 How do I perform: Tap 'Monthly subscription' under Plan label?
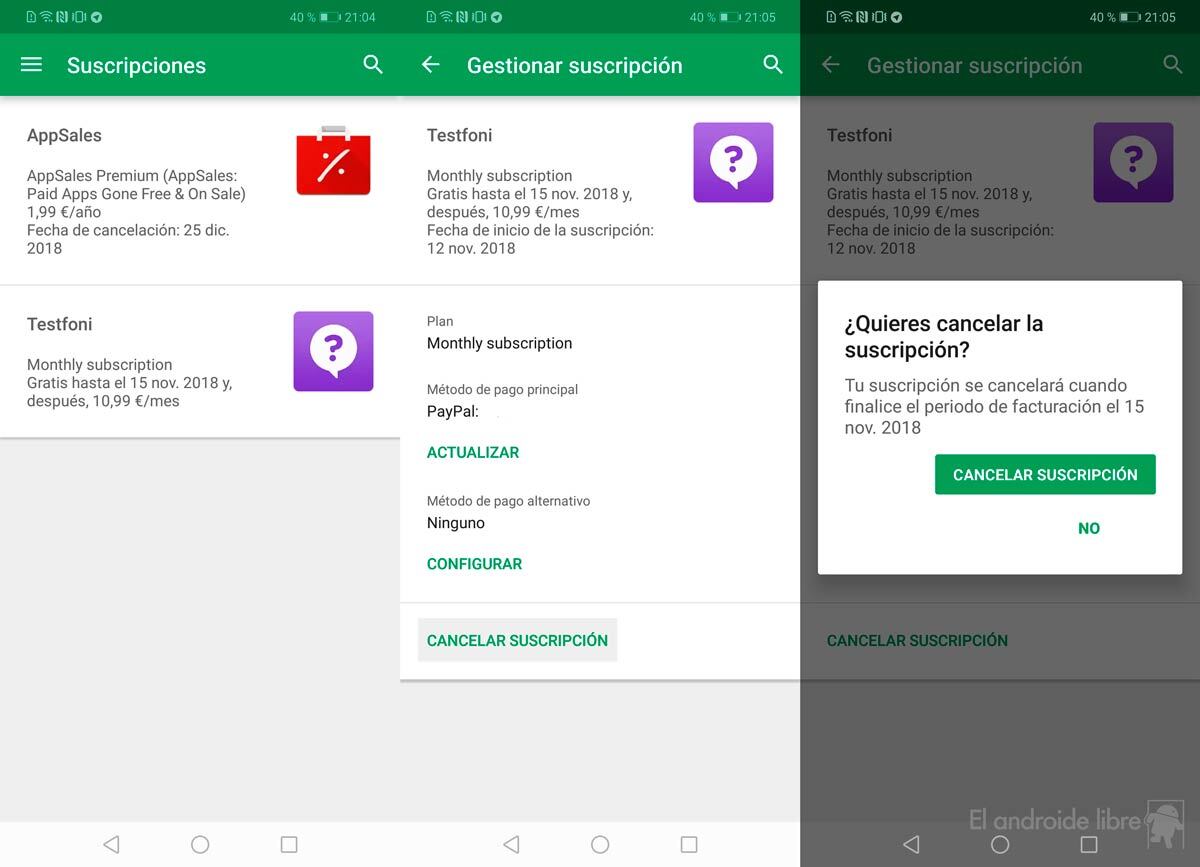pos(499,343)
